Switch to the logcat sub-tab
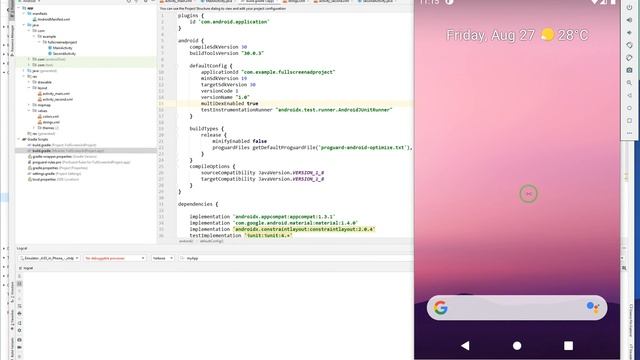 coord(26,268)
